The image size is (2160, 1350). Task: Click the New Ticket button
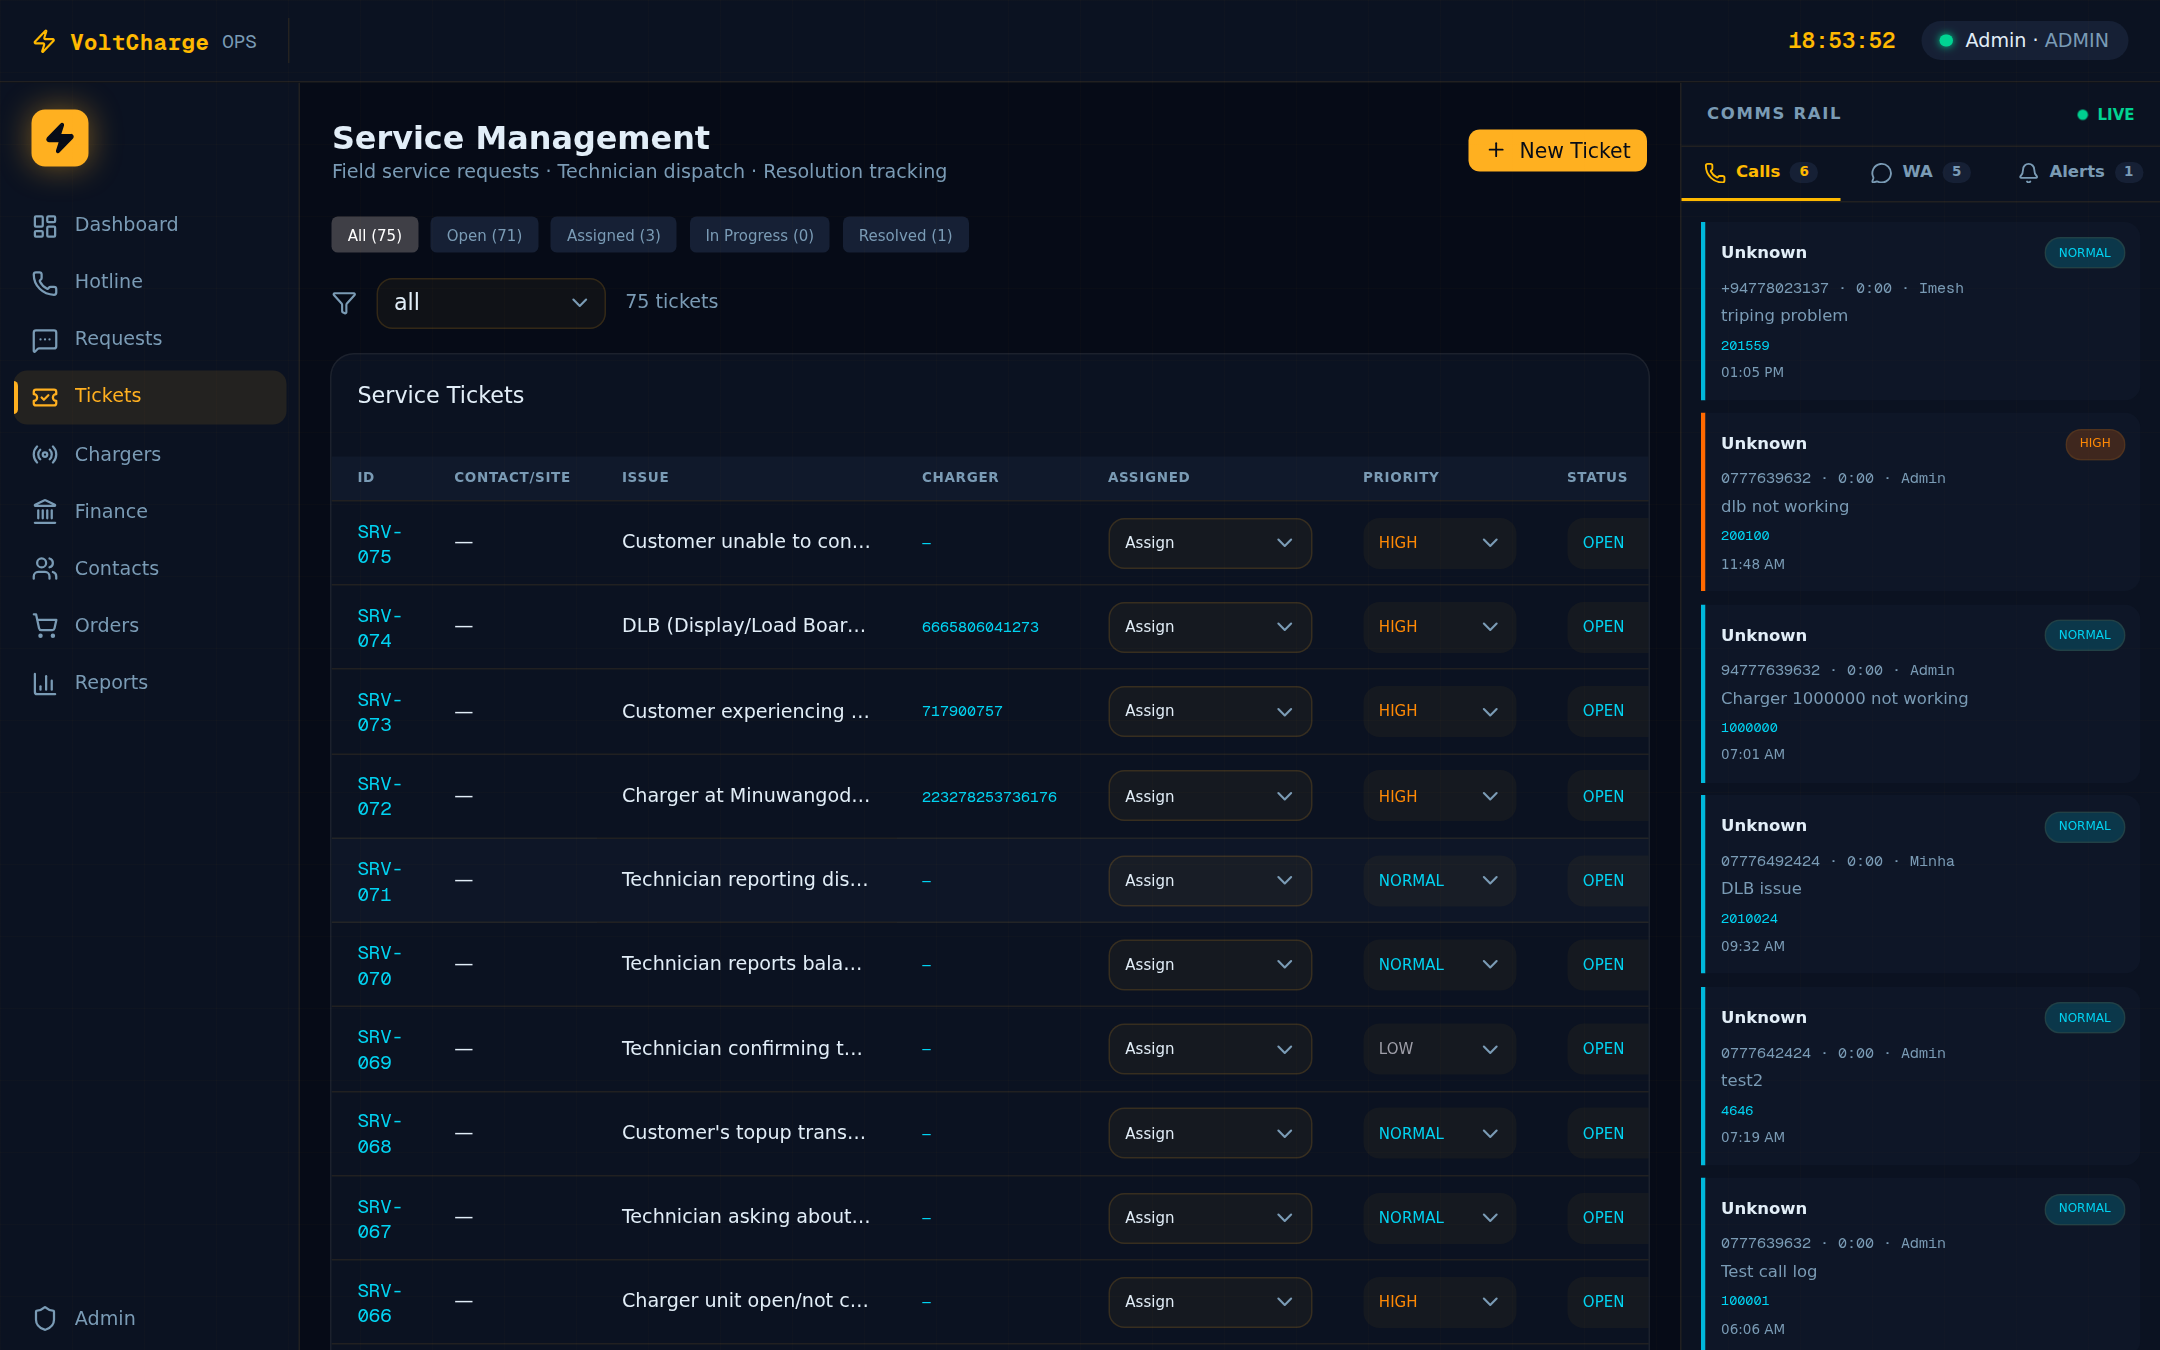[1557, 151]
